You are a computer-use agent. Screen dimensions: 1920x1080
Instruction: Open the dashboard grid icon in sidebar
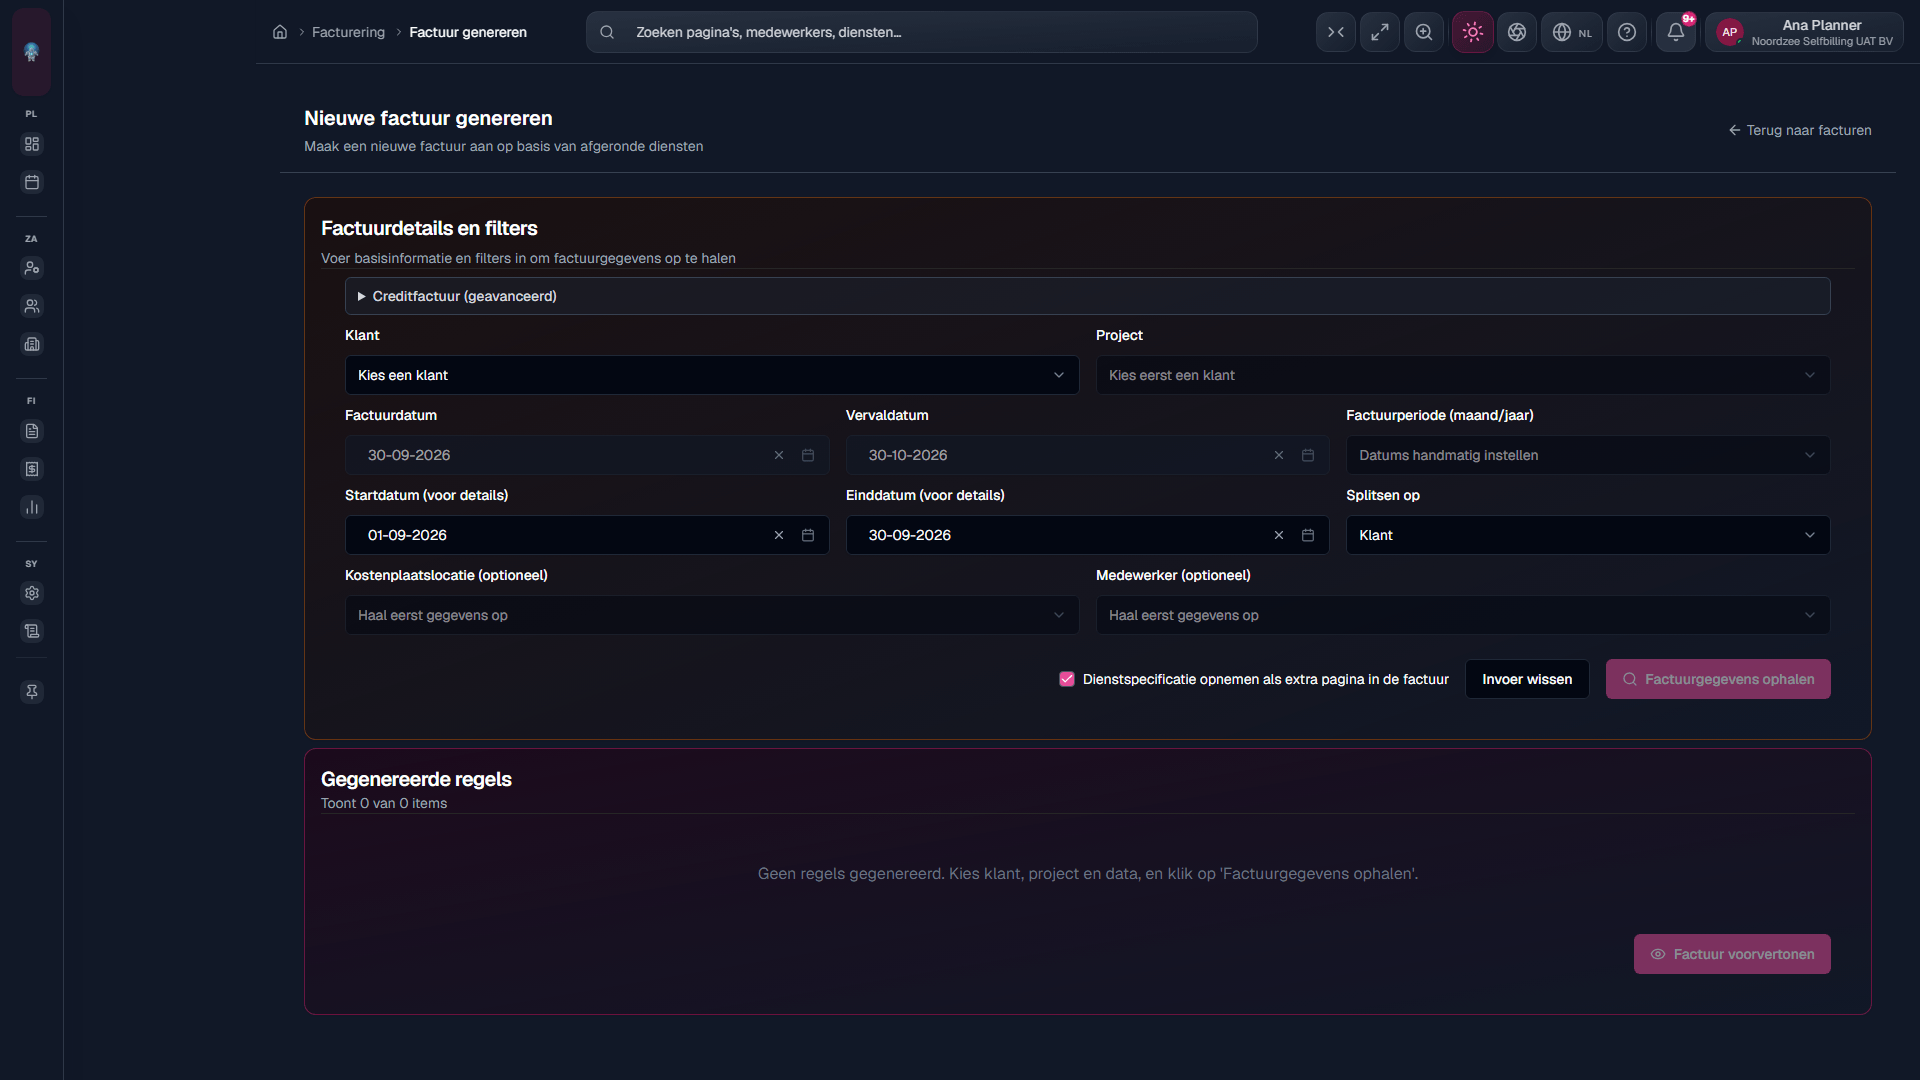32,144
